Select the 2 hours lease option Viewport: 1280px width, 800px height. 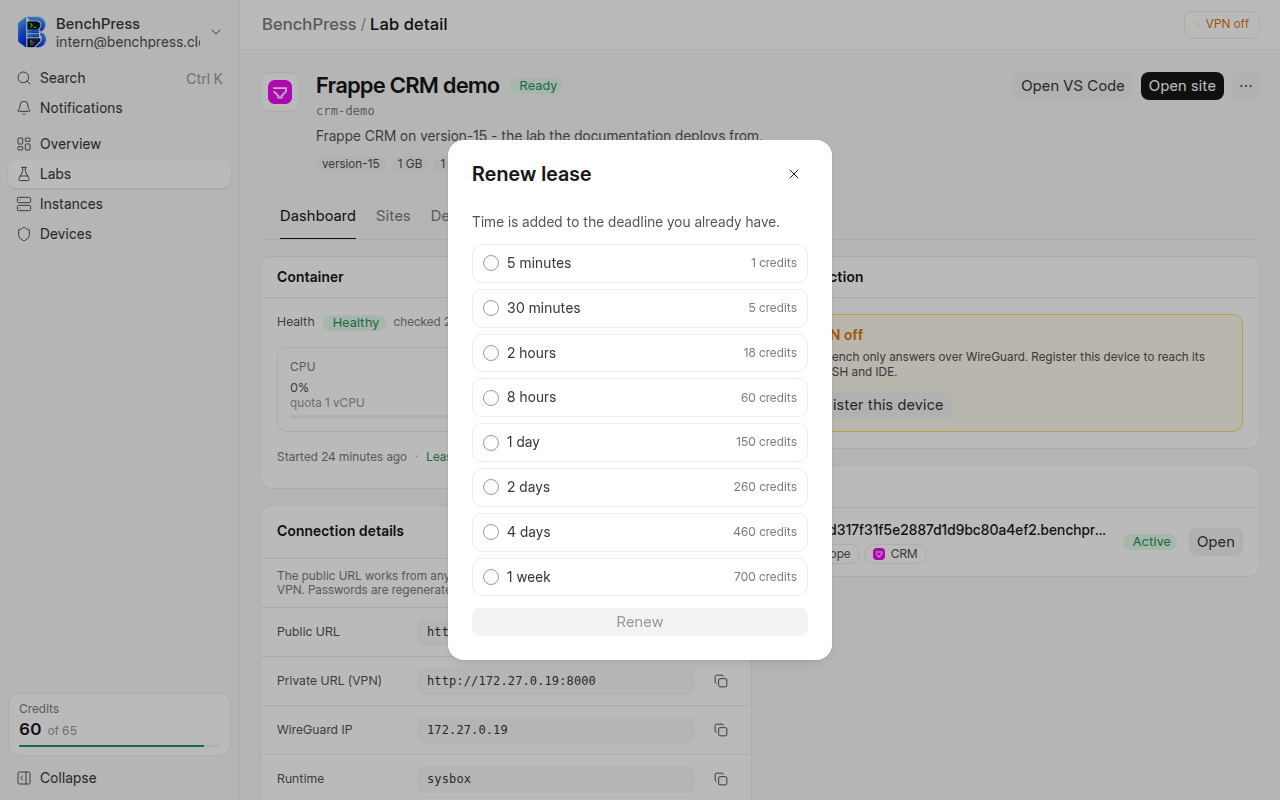(x=640, y=353)
